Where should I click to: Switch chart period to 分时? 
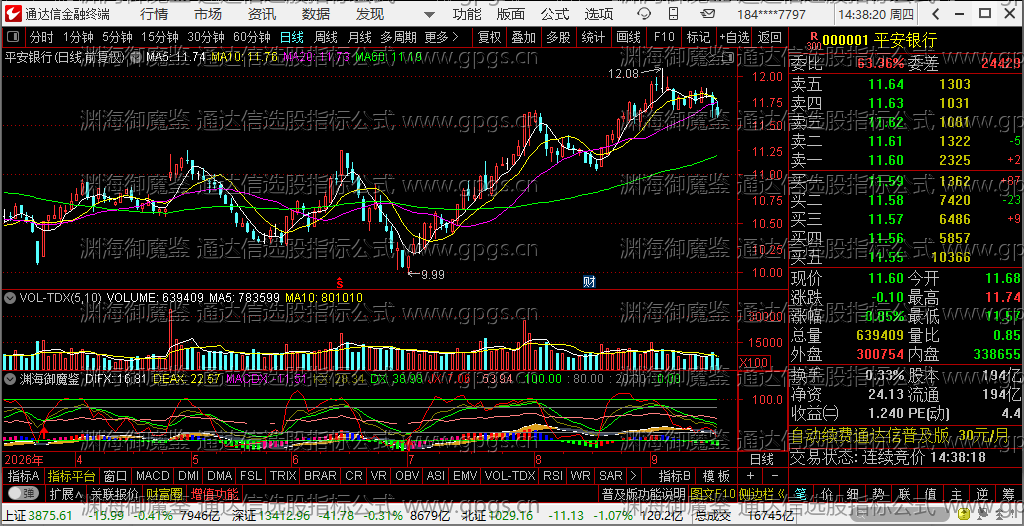point(42,37)
